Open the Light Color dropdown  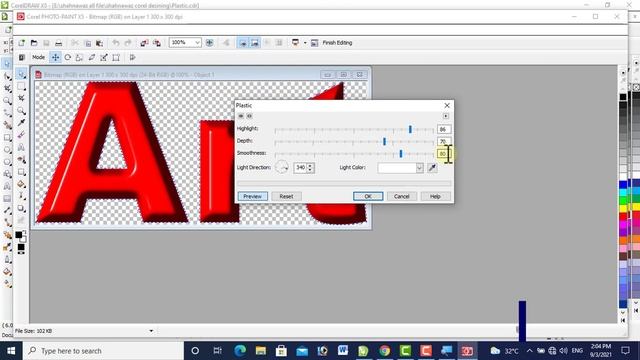(x=419, y=168)
